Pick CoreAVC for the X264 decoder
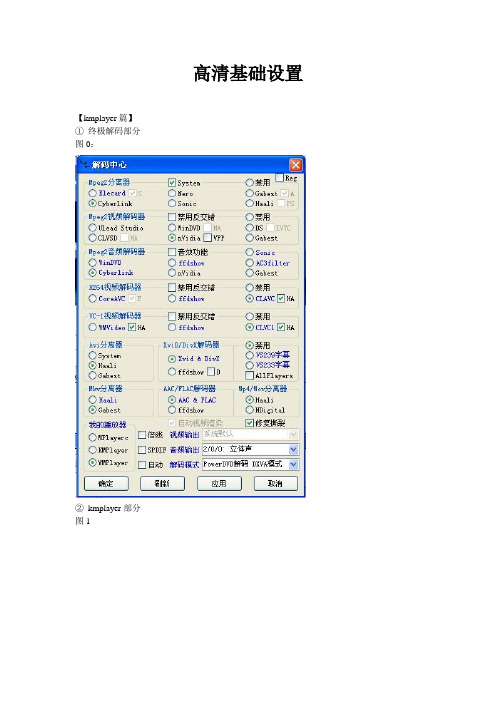 pos(93,298)
